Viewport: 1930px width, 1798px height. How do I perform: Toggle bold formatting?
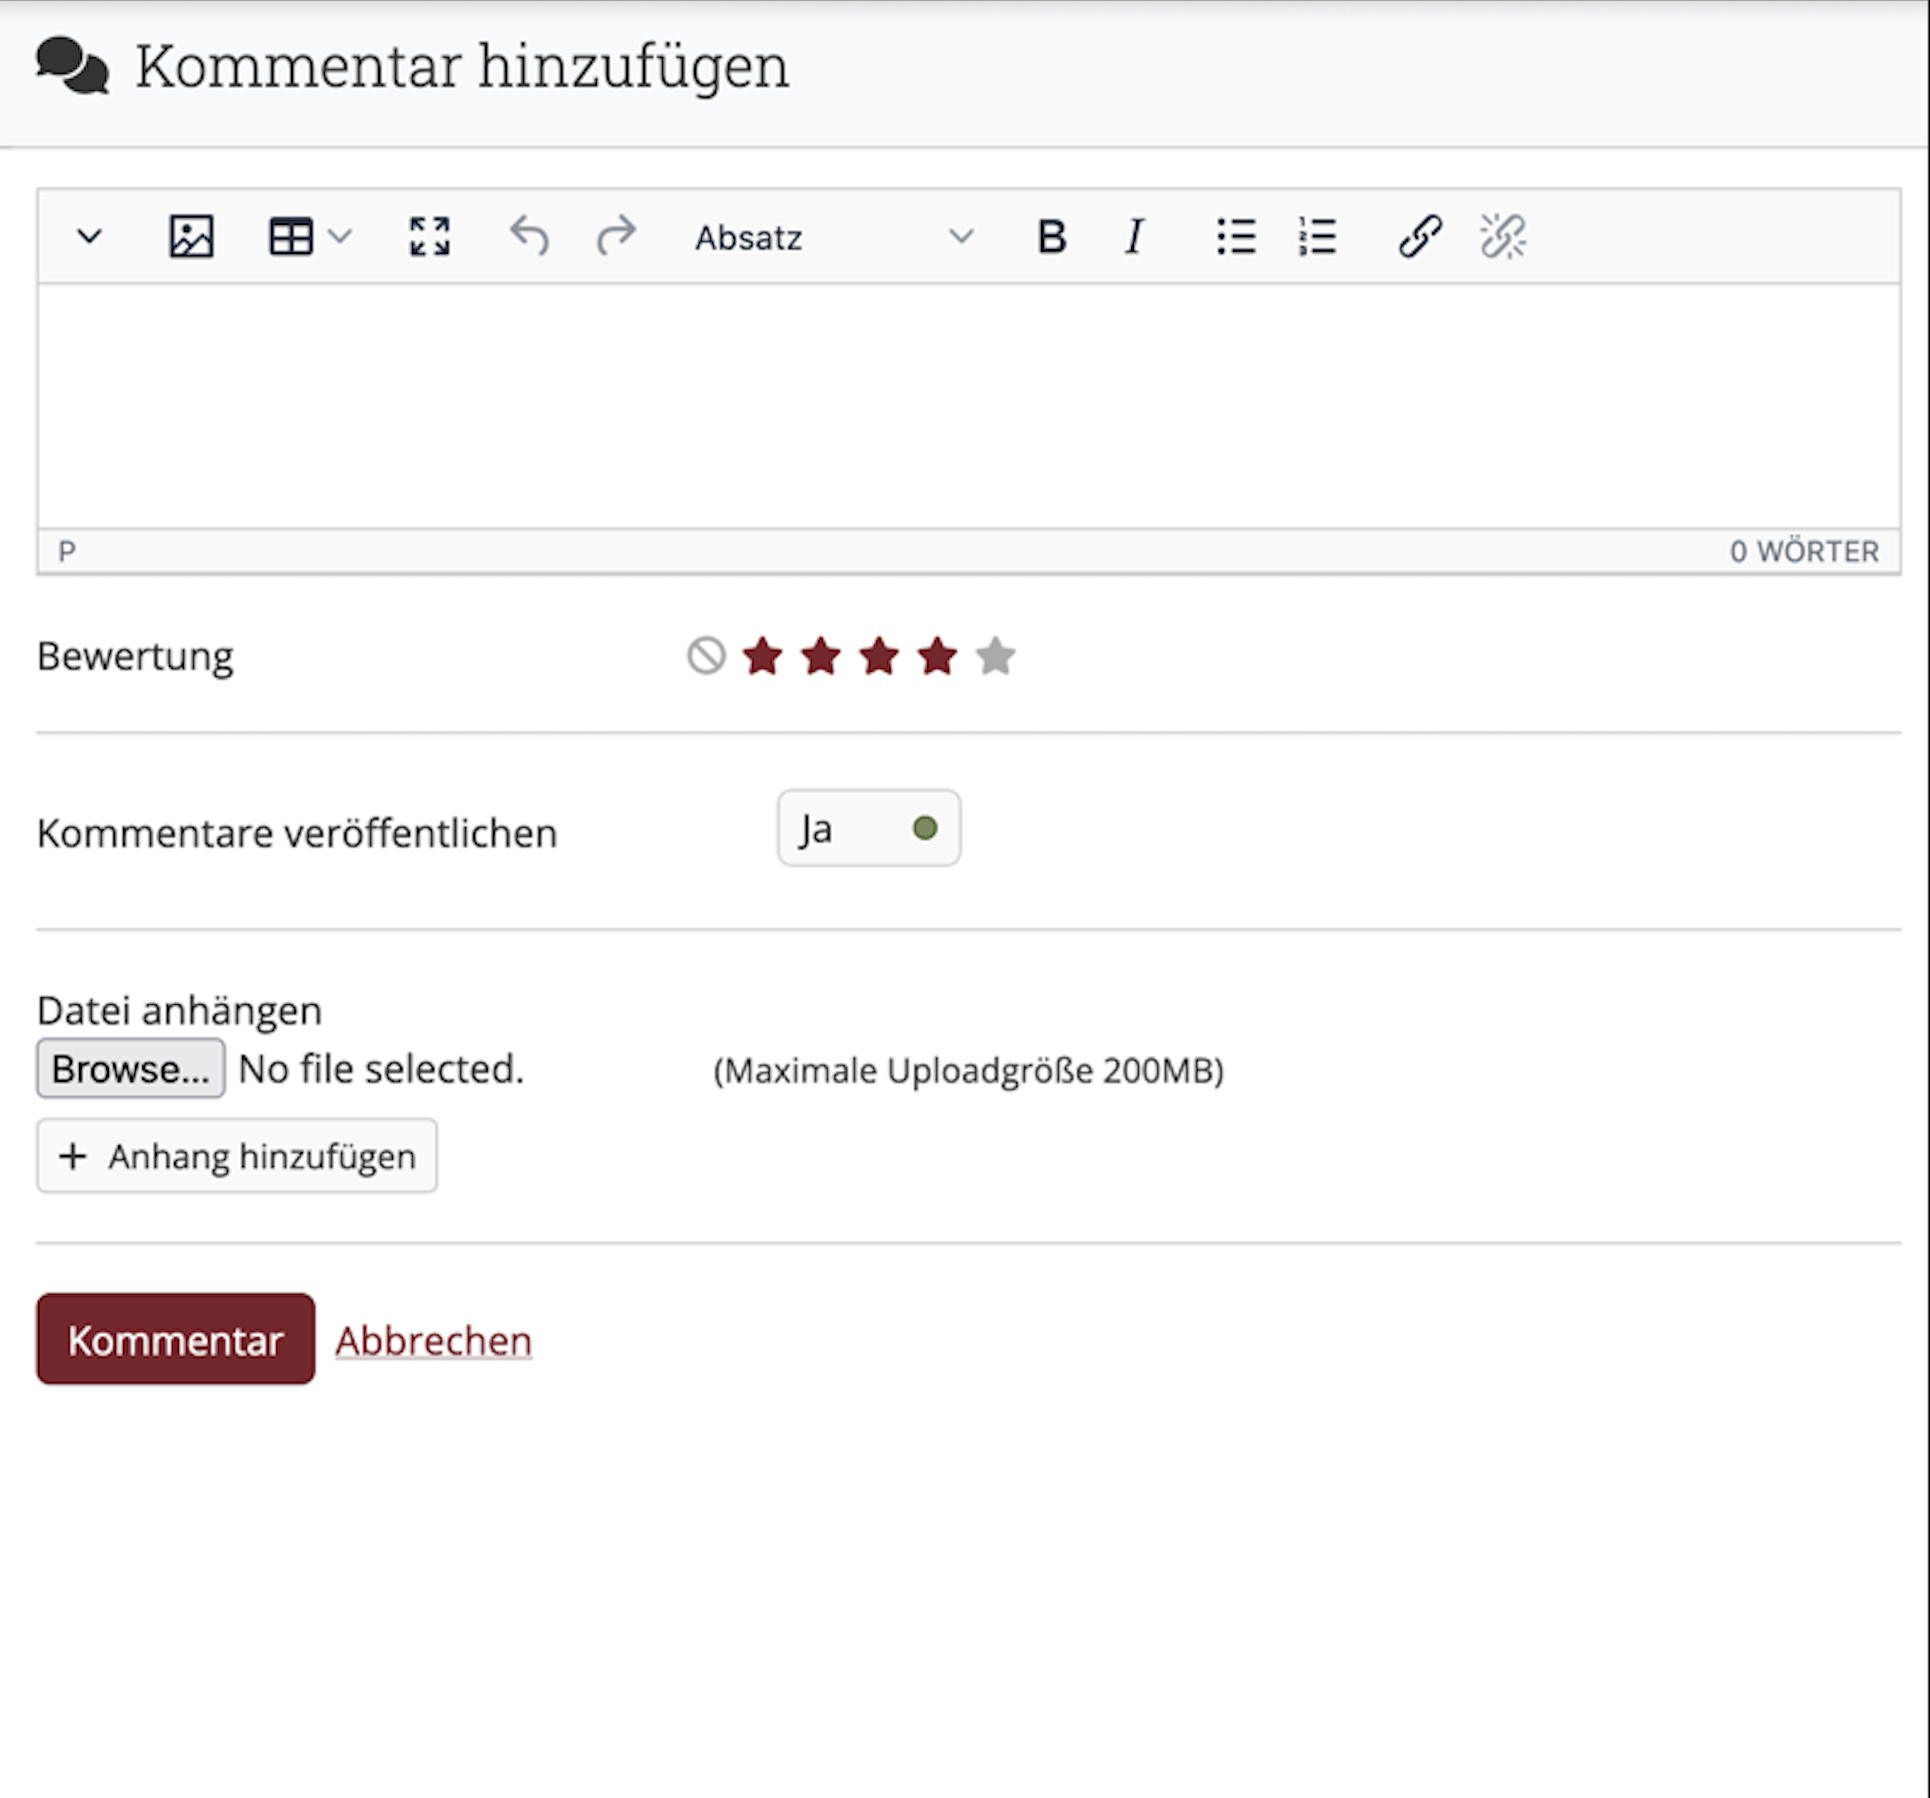(1051, 237)
